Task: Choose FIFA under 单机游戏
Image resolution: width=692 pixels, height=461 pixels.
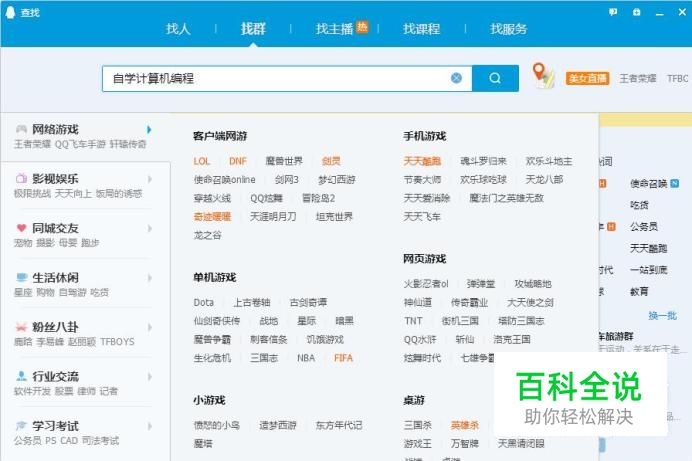Action: coord(343,358)
